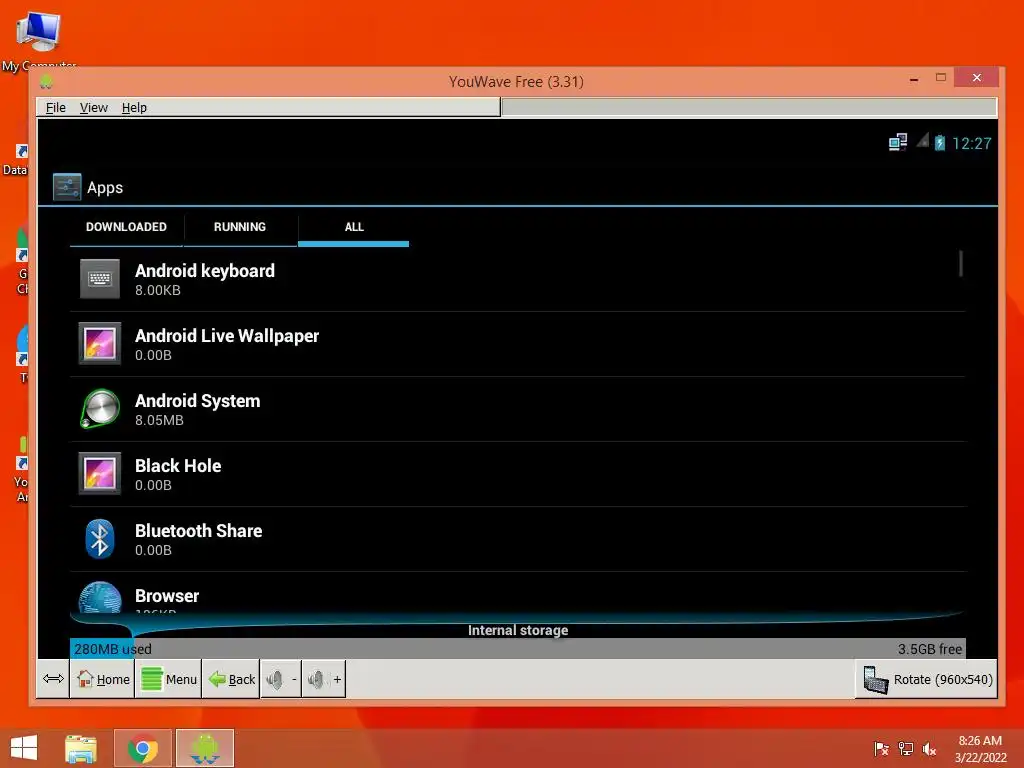Click the Back button in YouWave toolbar
Image resolution: width=1024 pixels, height=768 pixels.
[x=231, y=679]
